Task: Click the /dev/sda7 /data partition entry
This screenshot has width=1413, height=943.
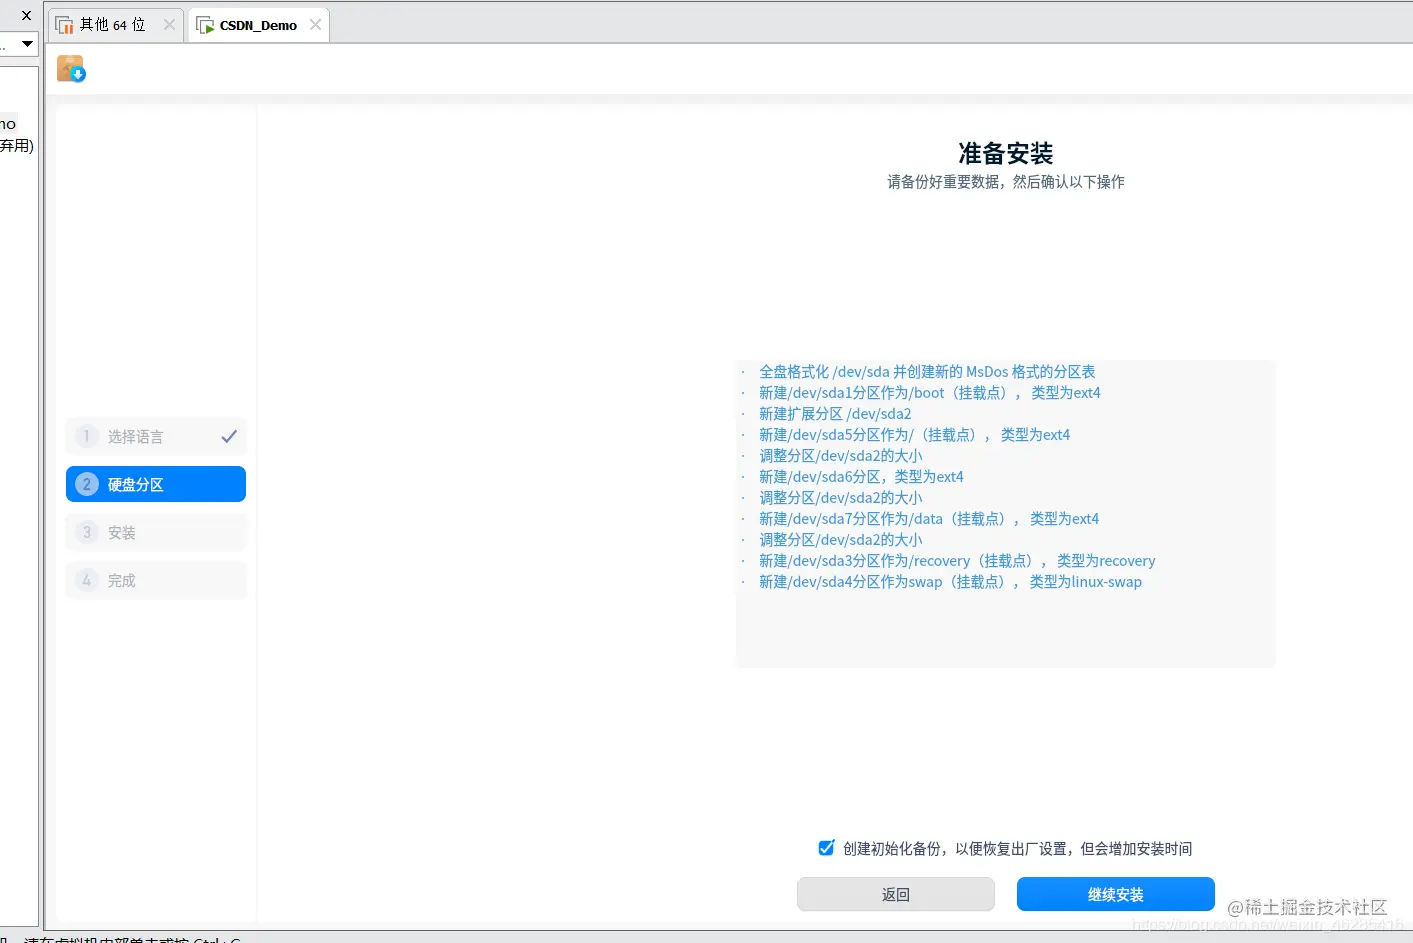Action: (x=929, y=518)
